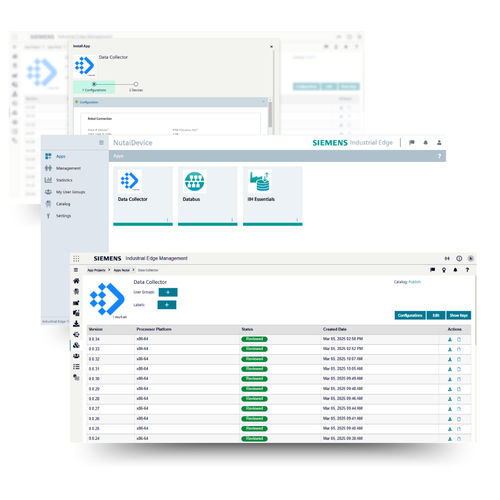Viewport: 500px width, 500px height.
Task: Click the copy icon for version 0.0.30
Action: coord(459,379)
